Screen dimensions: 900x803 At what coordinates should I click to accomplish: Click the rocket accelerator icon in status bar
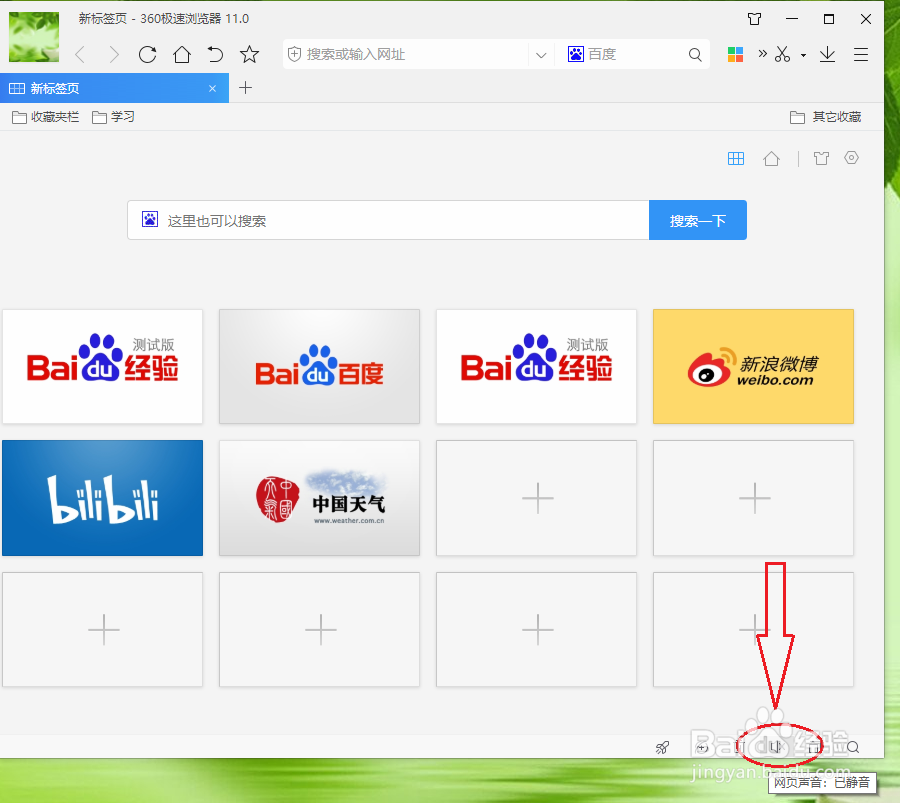coord(662,747)
